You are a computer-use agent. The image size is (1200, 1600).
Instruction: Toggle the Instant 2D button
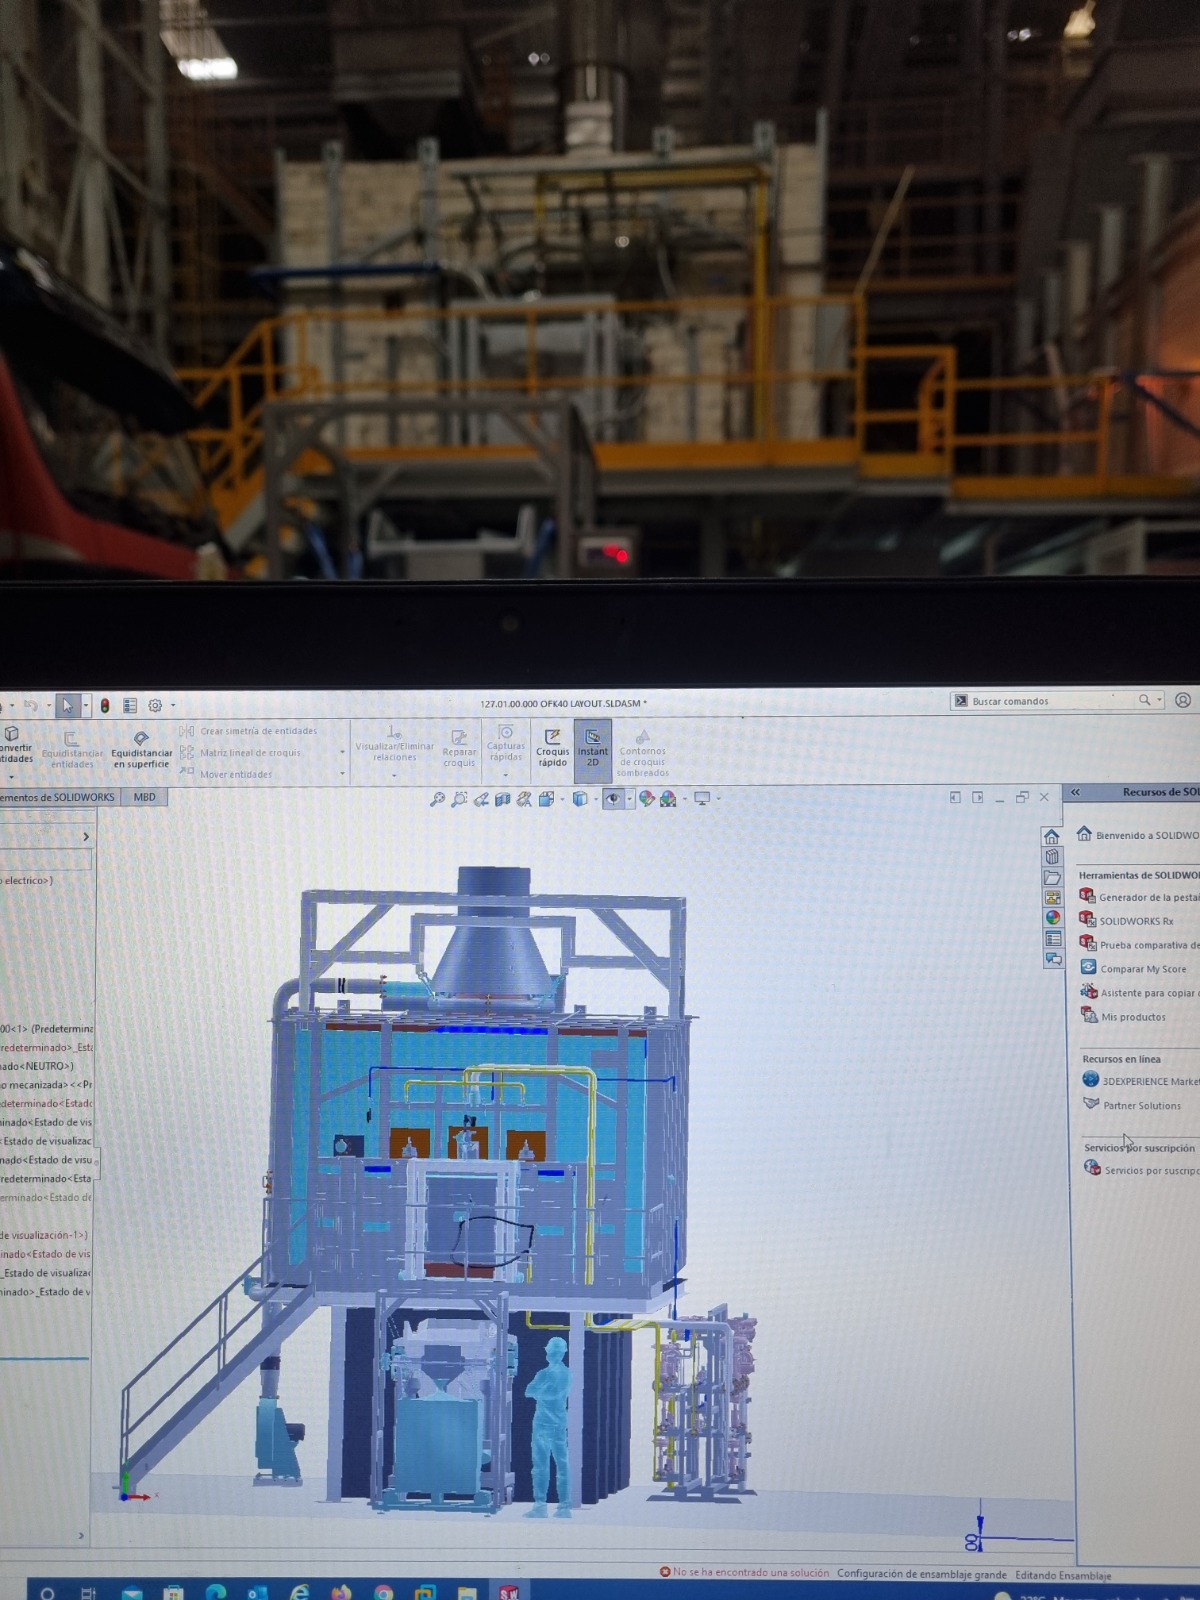pyautogui.click(x=592, y=747)
